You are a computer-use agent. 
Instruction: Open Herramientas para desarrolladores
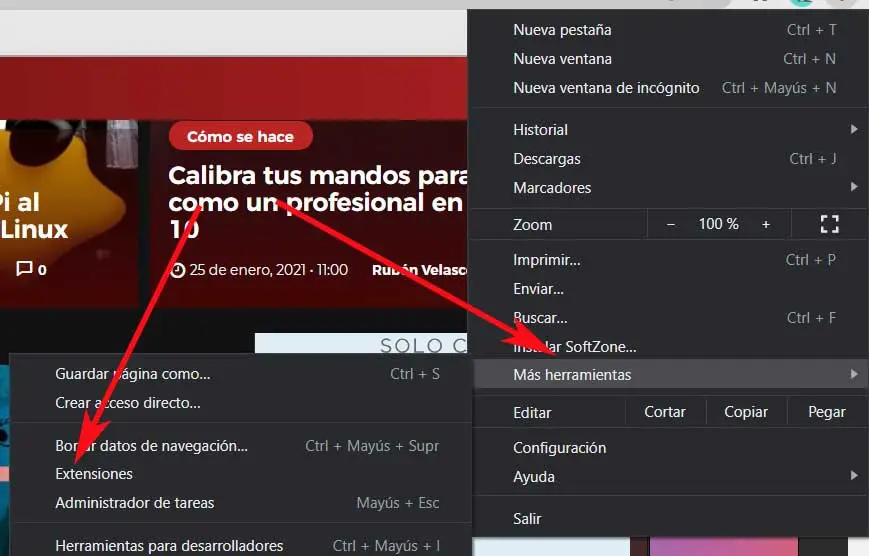click(241, 545)
